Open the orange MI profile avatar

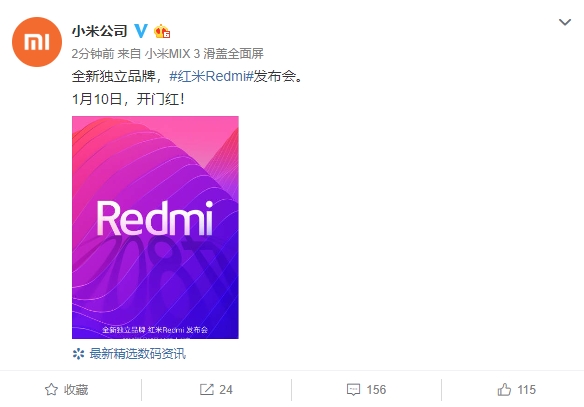37,42
